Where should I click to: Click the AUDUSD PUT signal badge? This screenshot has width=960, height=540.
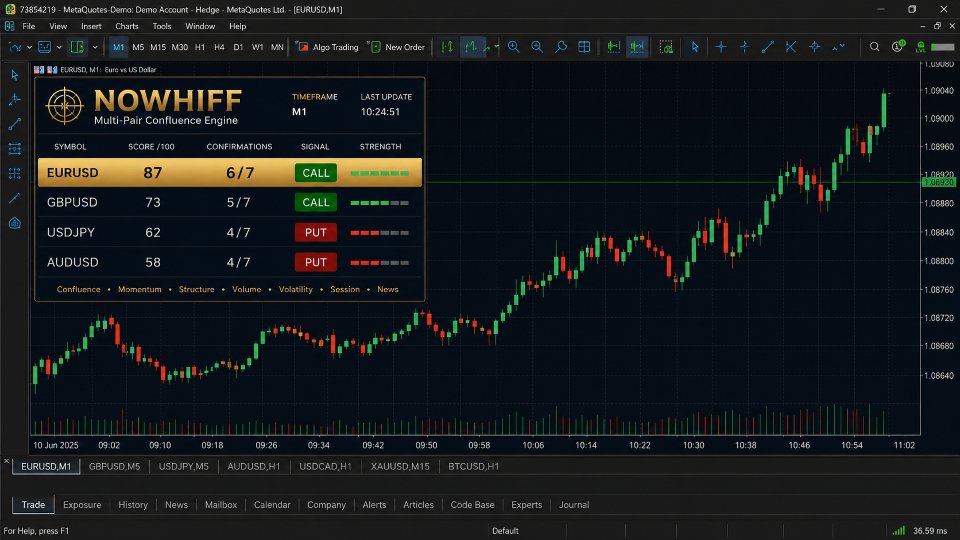(x=316, y=262)
